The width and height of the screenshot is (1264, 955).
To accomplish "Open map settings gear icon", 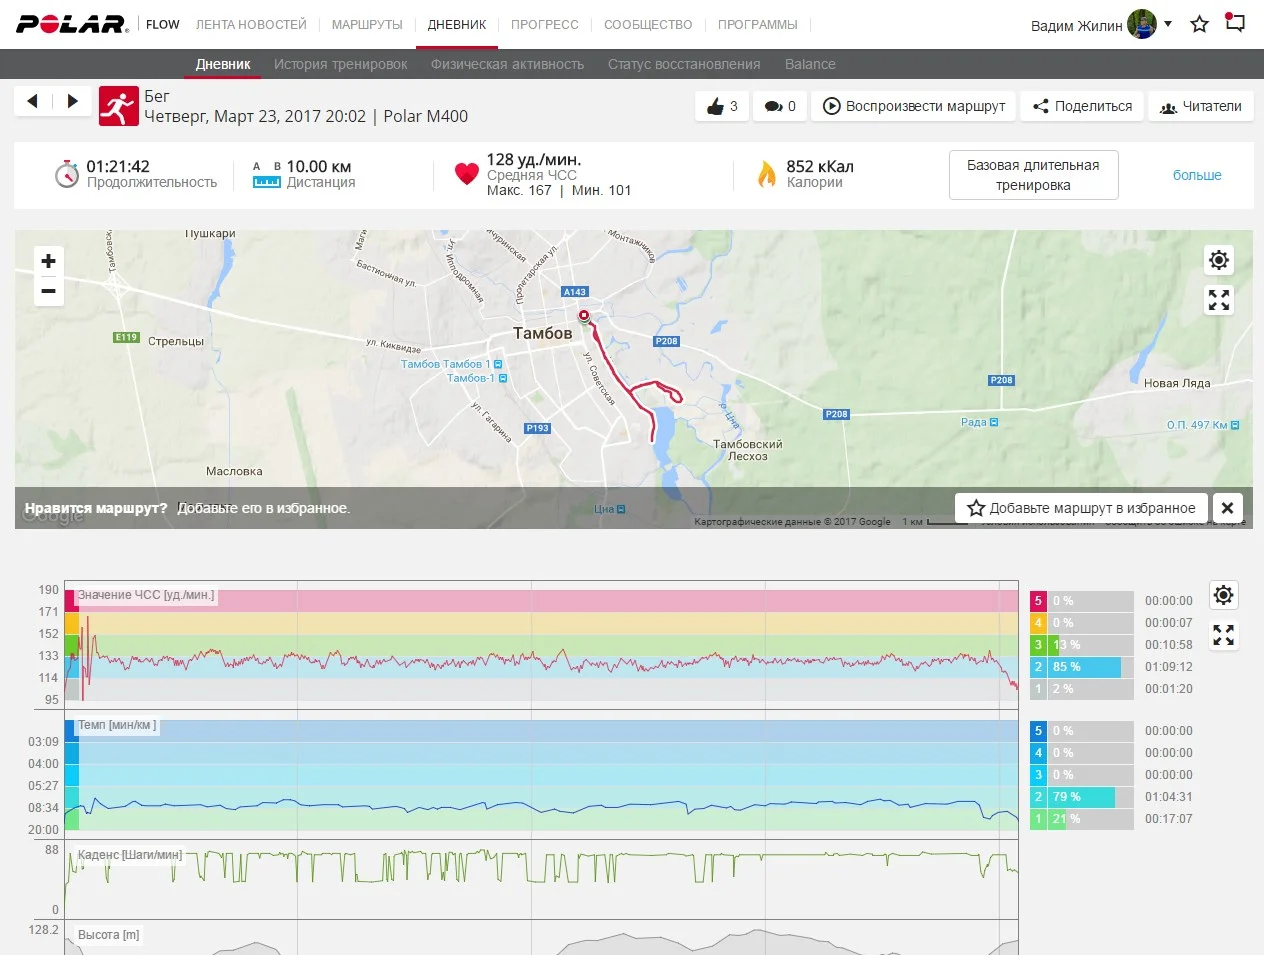I will (x=1218, y=260).
